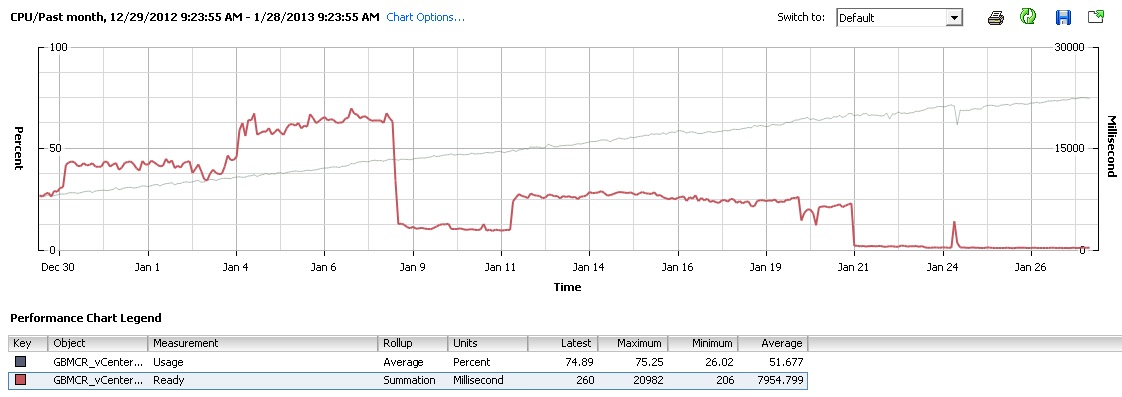1122x397 pixels.
Task: Sort by the Units column header
Action: [487, 343]
